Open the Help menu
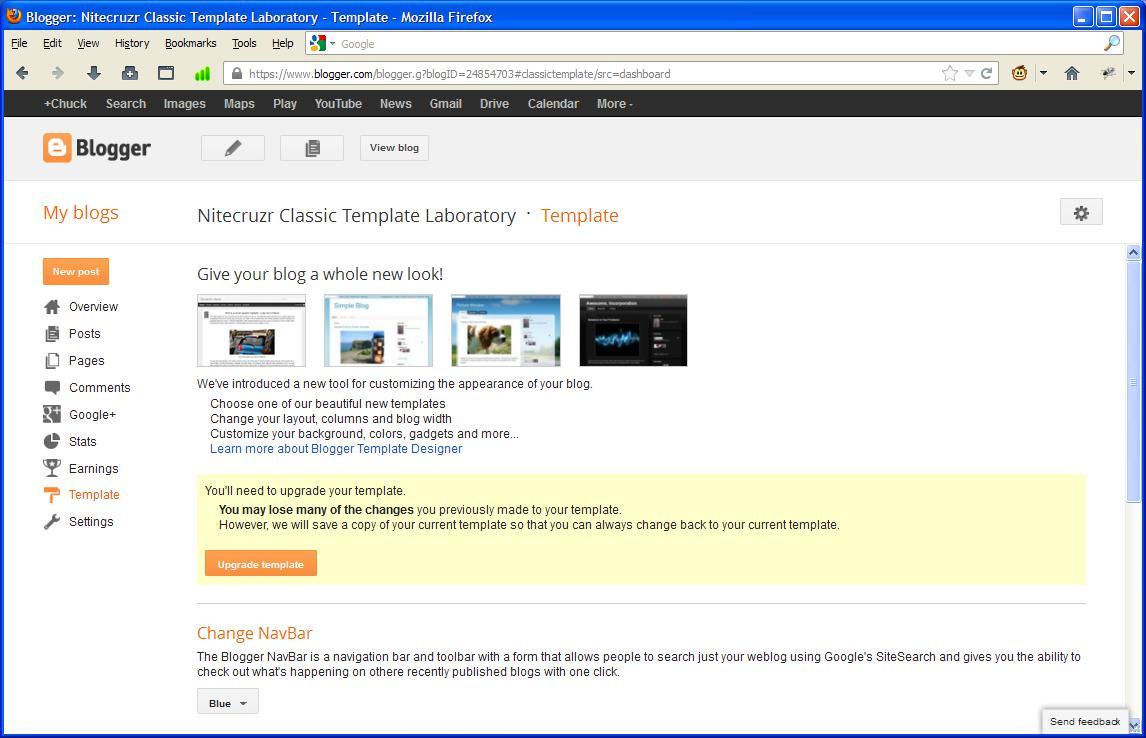Screen dimensions: 1146x738 point(283,43)
